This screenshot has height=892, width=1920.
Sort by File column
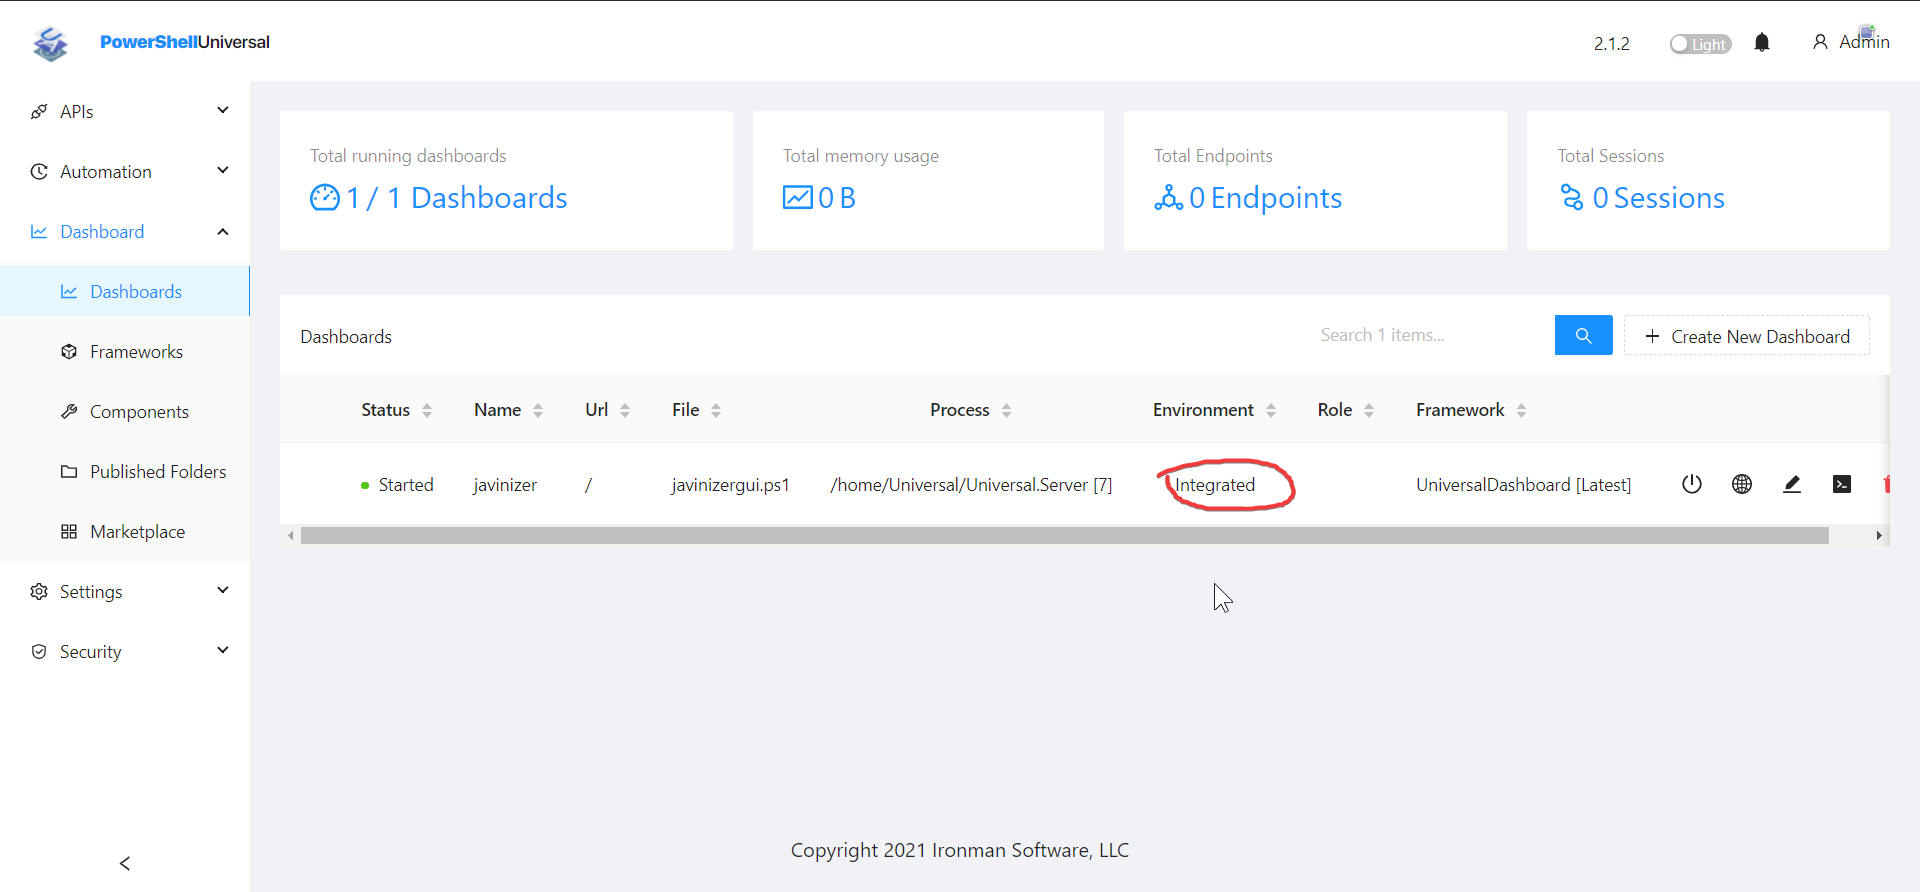pos(696,410)
